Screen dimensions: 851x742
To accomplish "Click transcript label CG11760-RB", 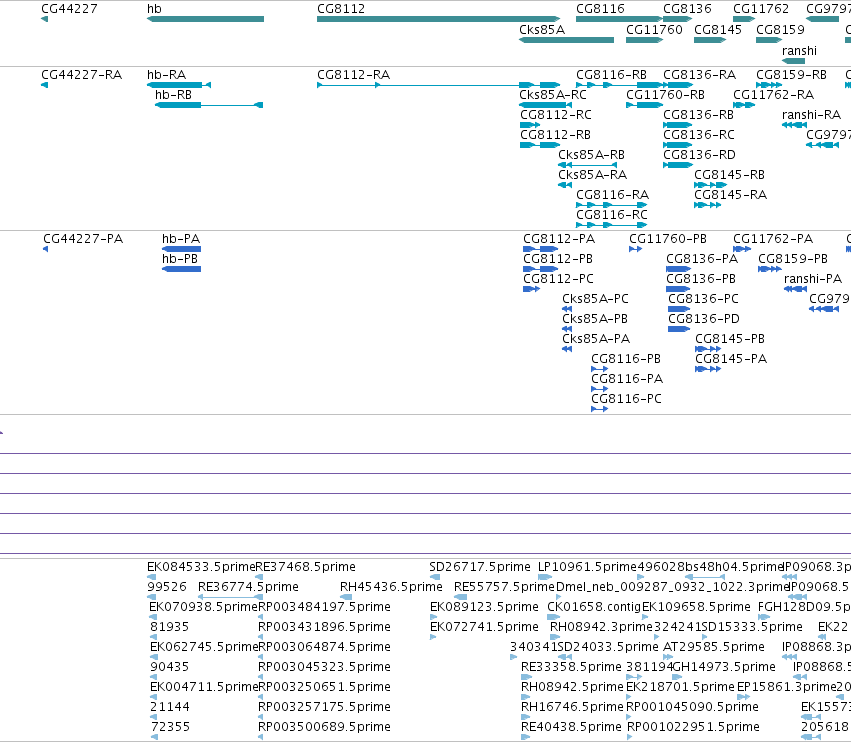I will pos(665,95).
